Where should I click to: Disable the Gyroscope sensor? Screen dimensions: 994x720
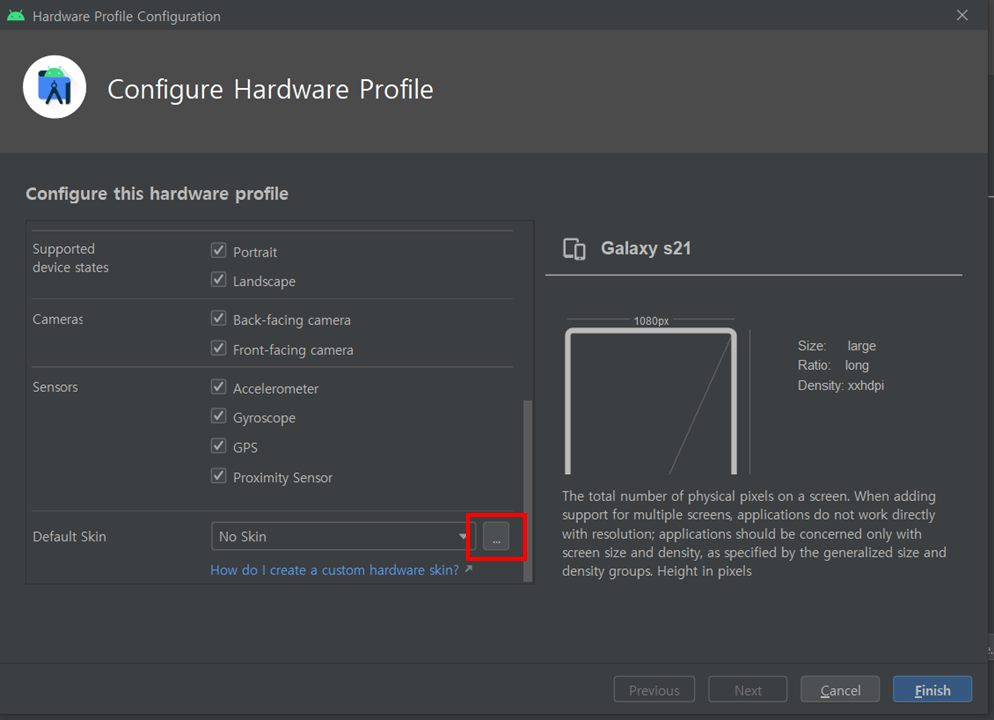219,416
